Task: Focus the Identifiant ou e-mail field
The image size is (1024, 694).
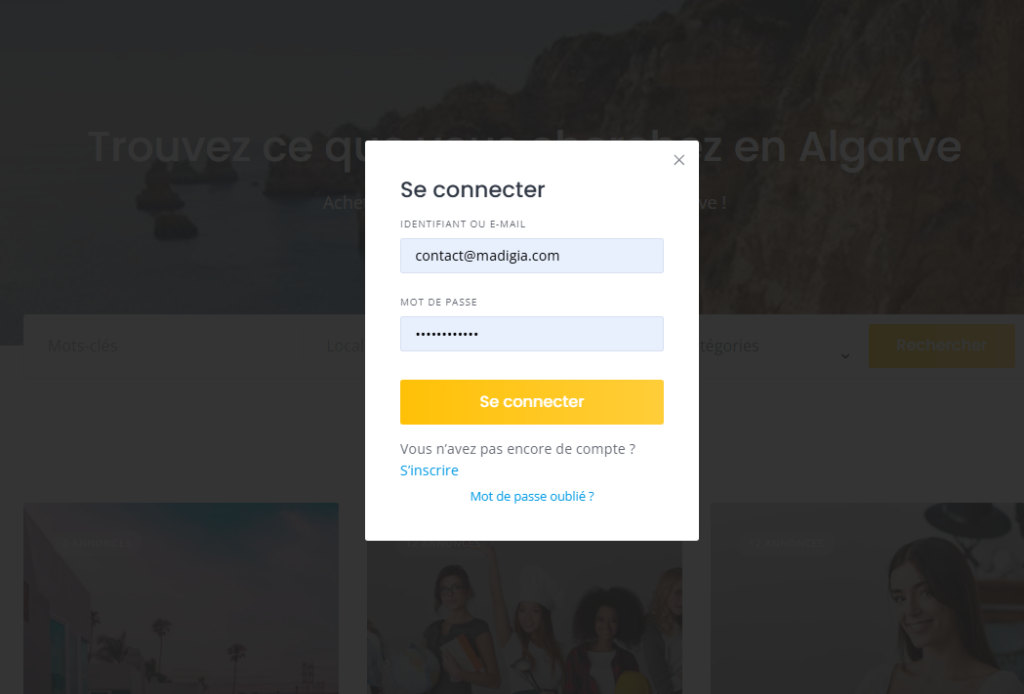Action: [532, 255]
